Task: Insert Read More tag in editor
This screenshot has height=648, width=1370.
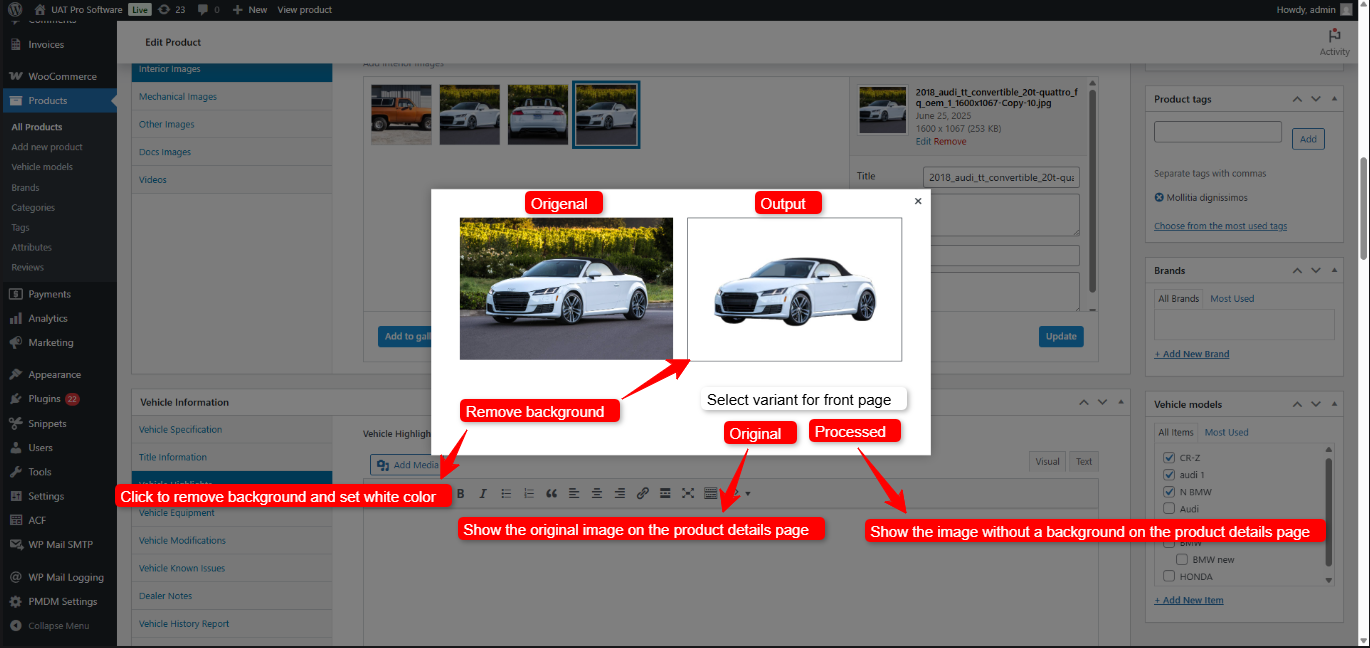Action: [665, 493]
